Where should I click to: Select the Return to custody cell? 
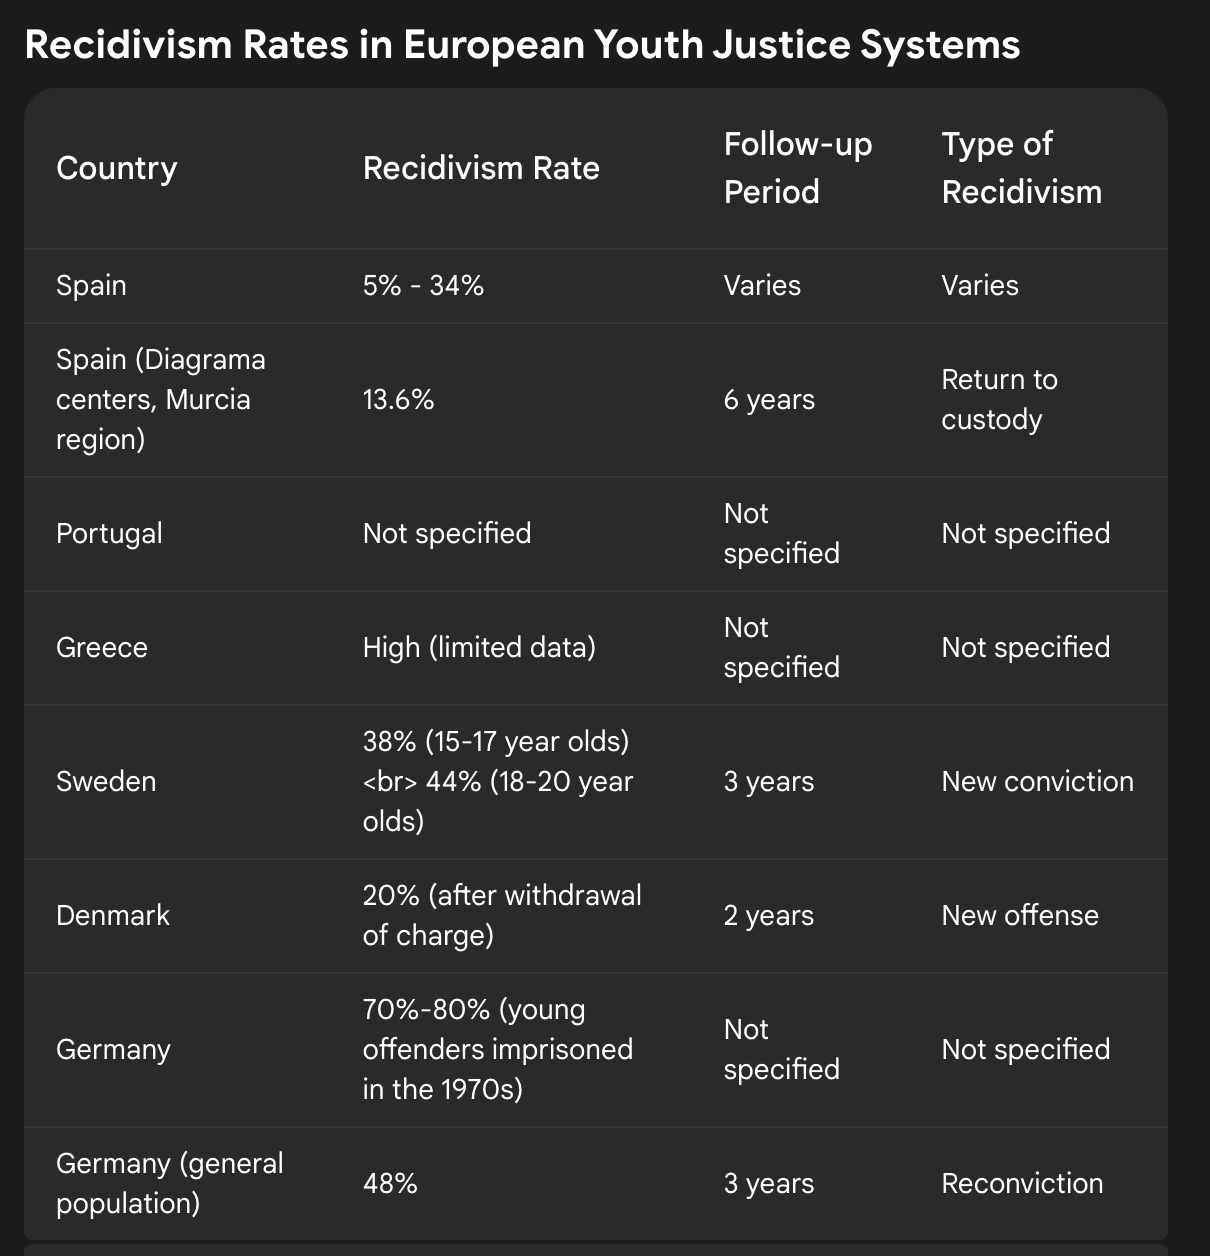click(999, 399)
